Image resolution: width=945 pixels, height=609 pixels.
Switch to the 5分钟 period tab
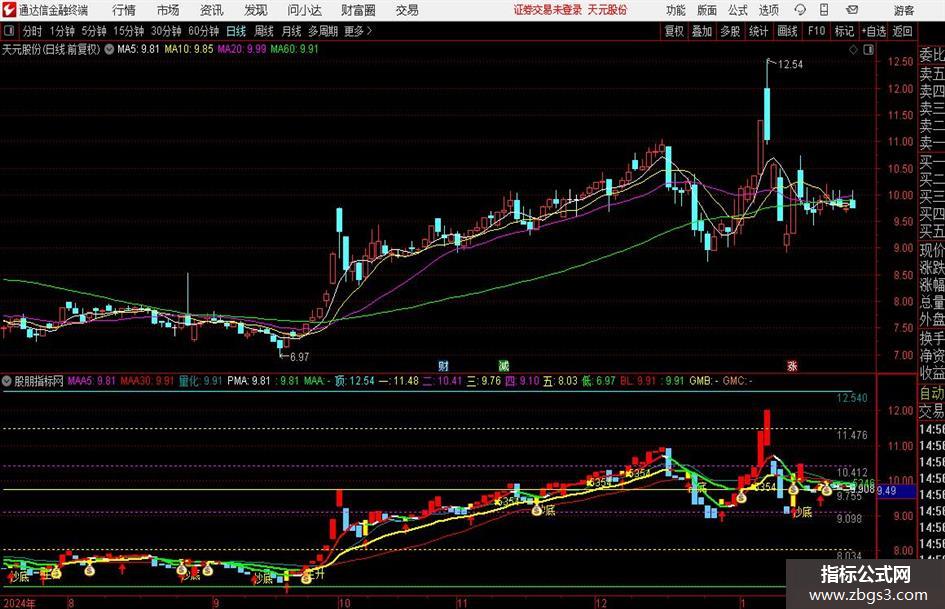[94, 31]
